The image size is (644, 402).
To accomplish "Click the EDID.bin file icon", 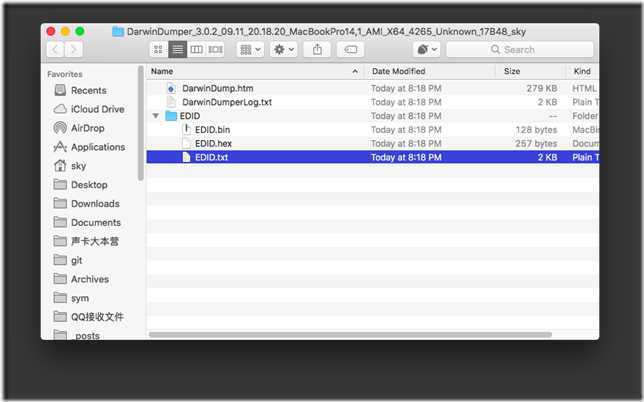I will click(x=186, y=130).
